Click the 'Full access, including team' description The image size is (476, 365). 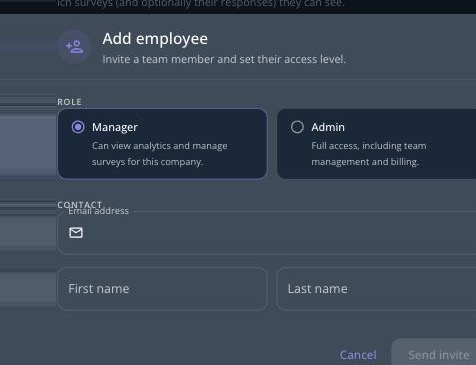(x=369, y=154)
